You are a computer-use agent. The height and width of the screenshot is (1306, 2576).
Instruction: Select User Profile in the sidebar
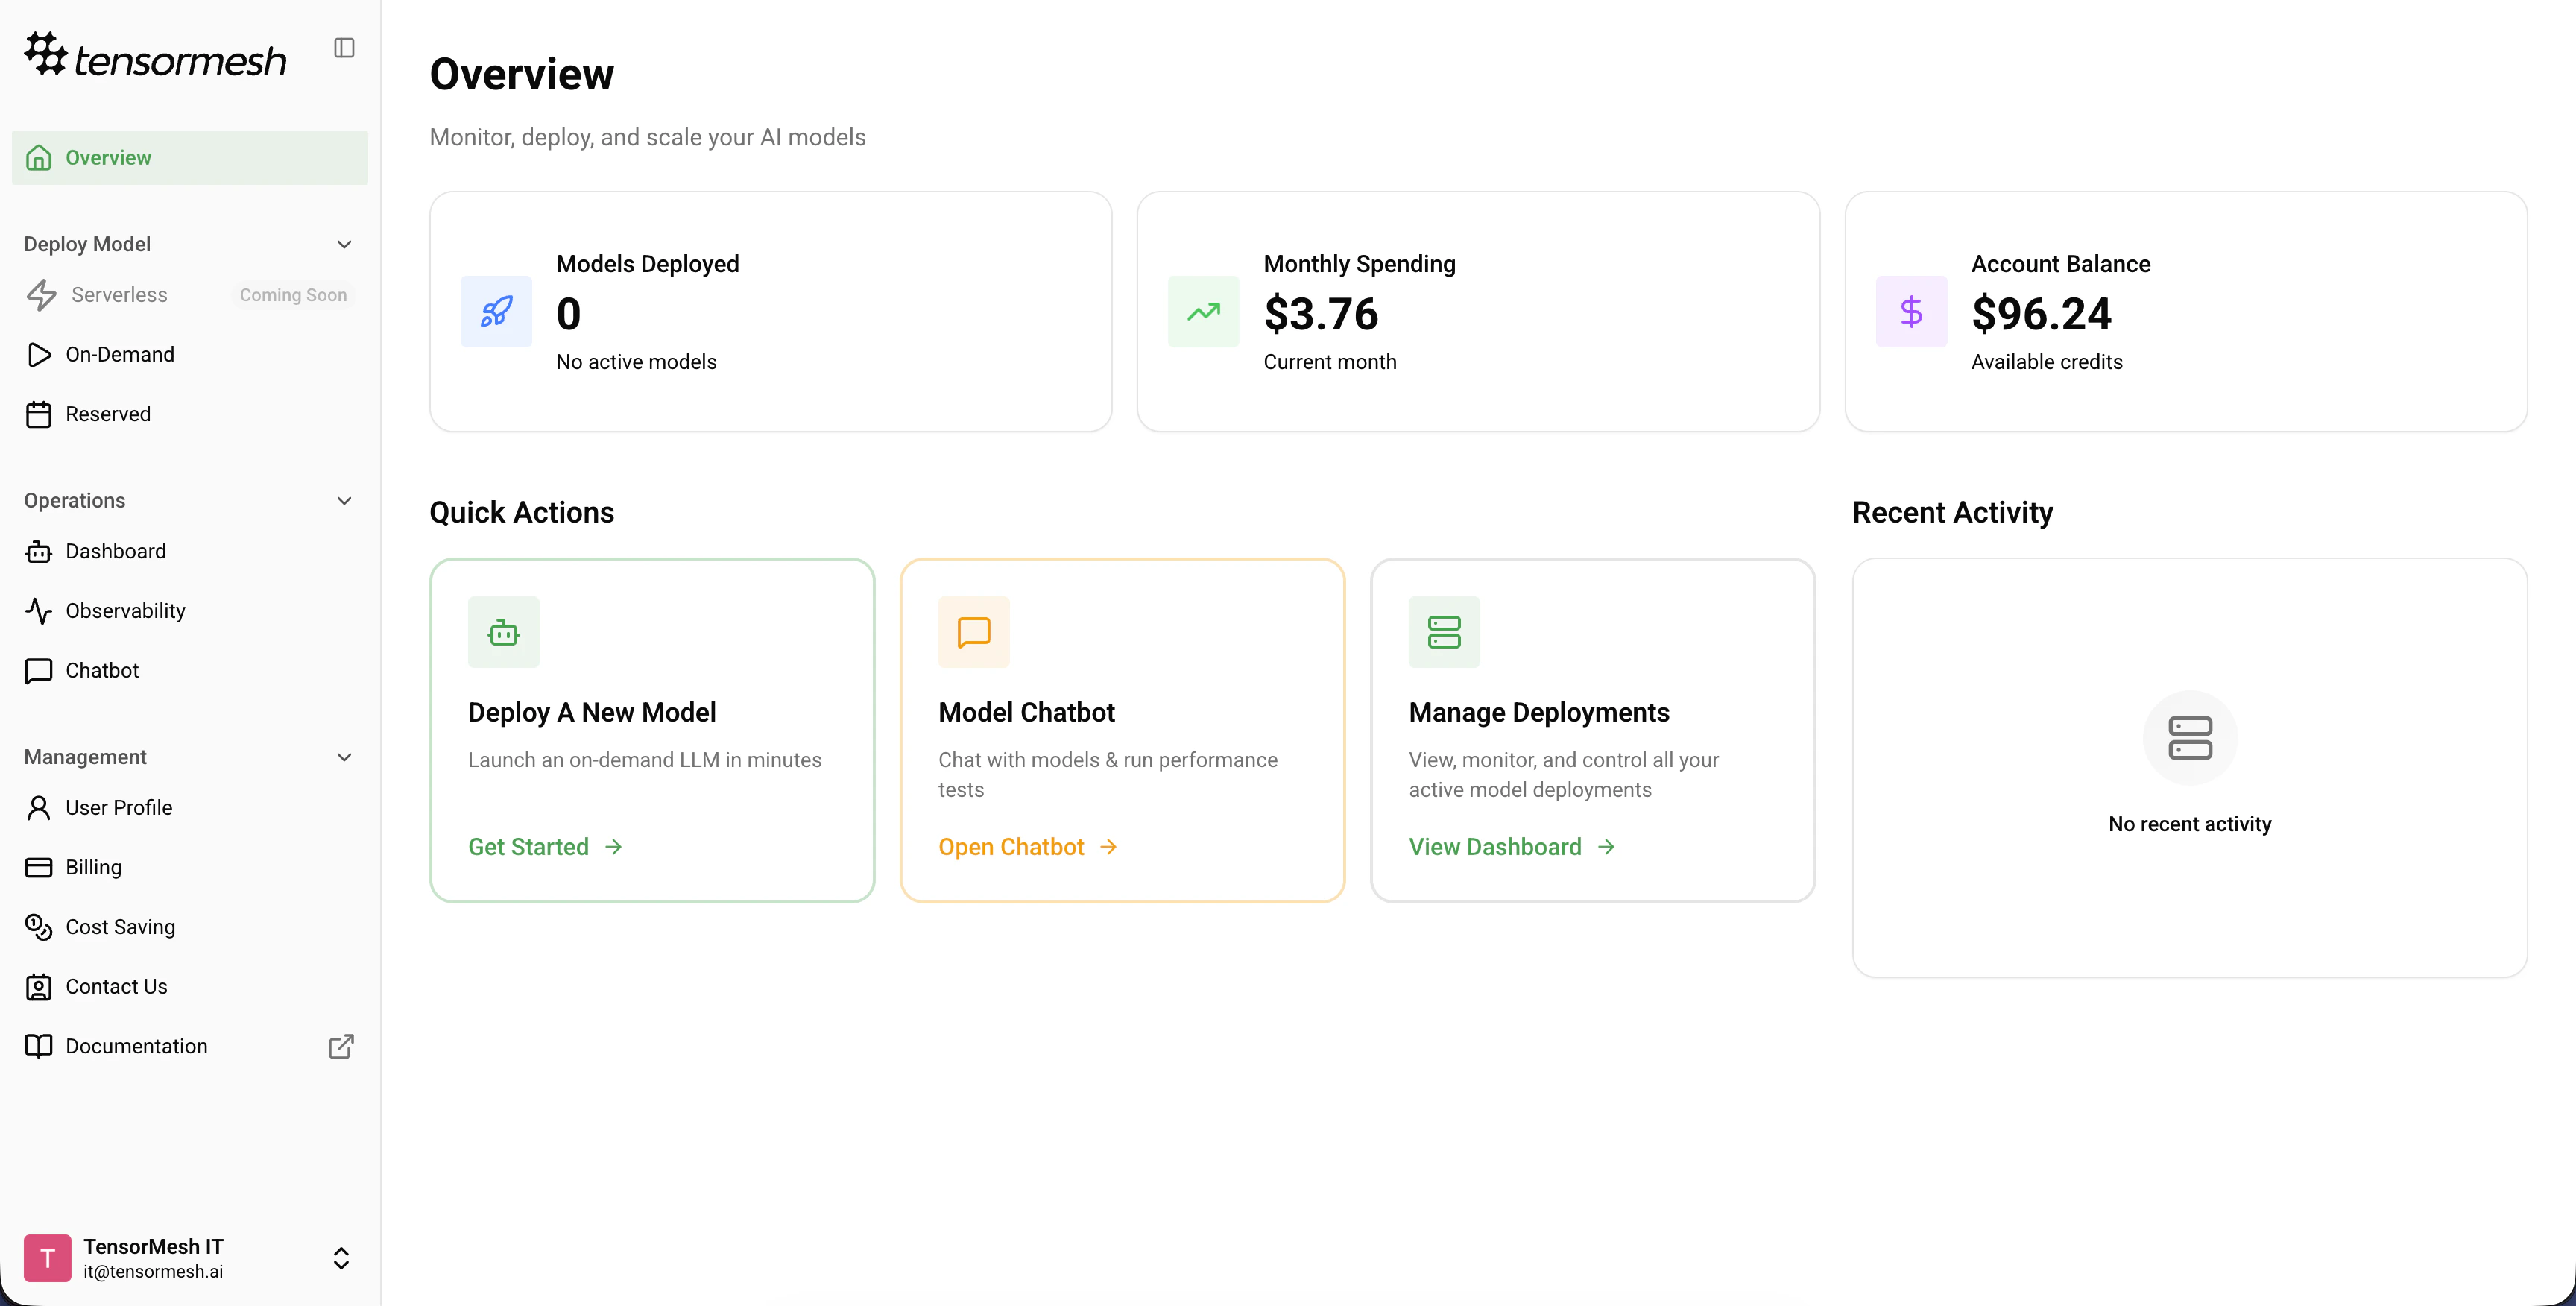[x=118, y=807]
